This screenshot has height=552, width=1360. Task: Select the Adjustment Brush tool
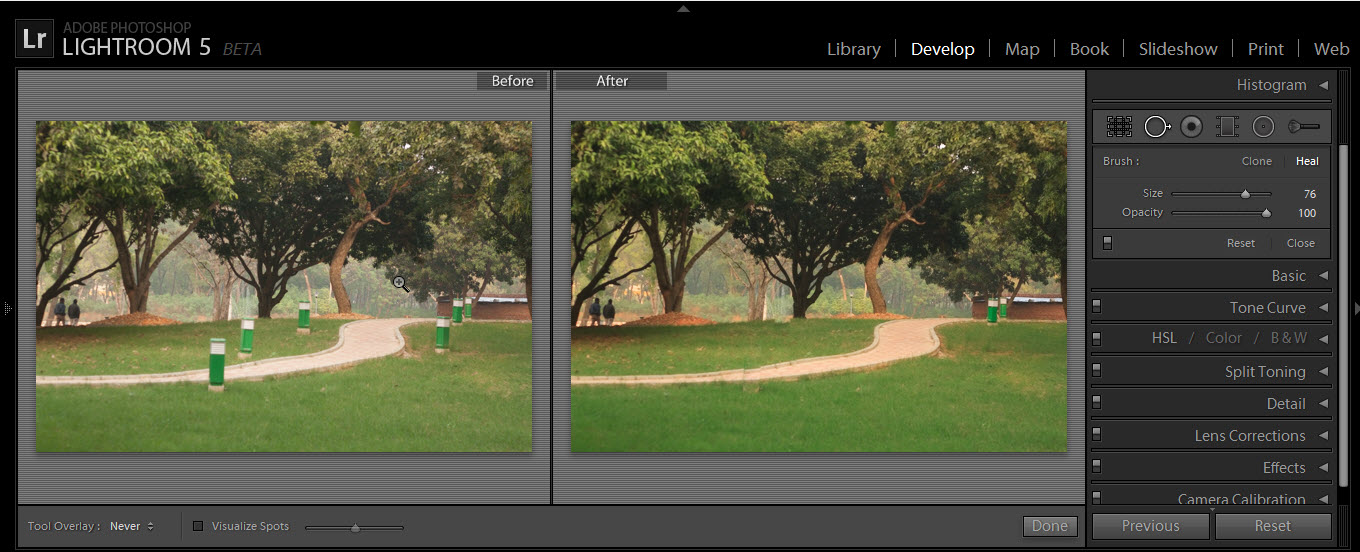(1303, 126)
